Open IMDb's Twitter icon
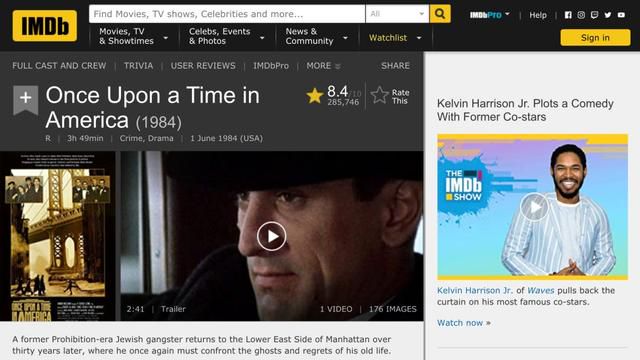 tap(608, 15)
